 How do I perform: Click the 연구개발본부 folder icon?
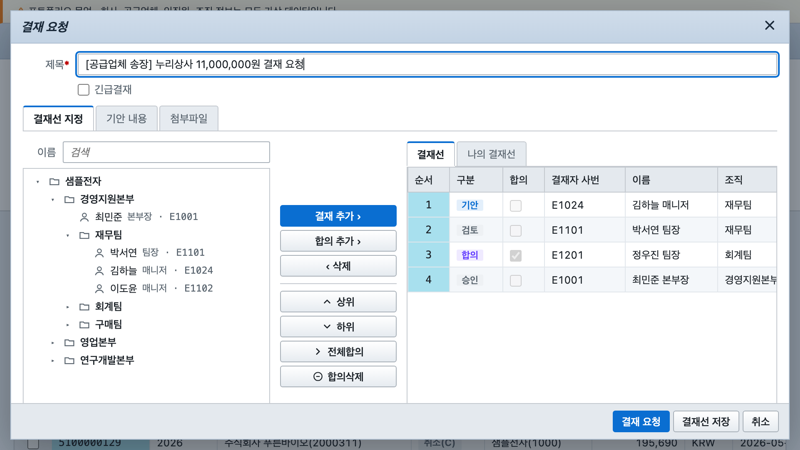point(69,360)
